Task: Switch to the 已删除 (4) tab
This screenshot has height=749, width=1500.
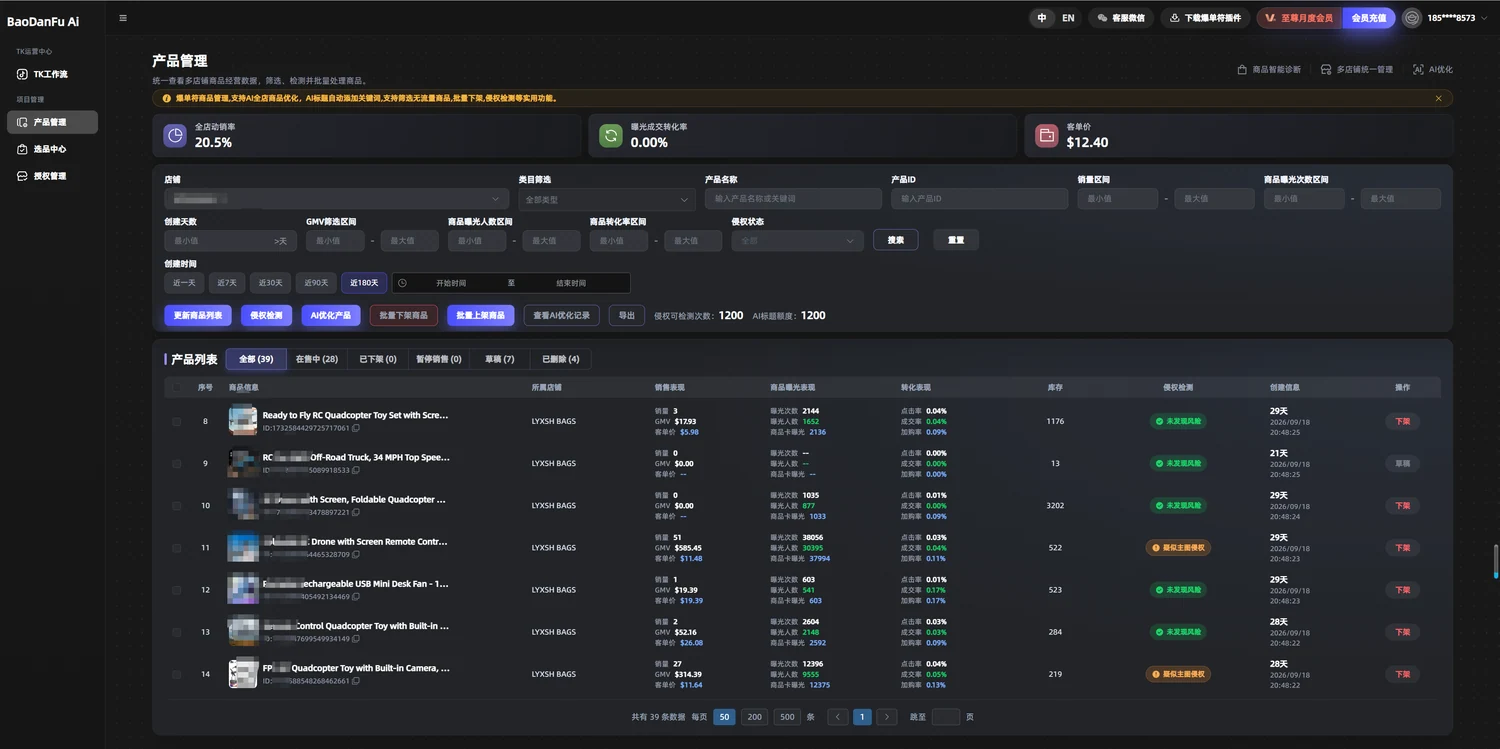Action: 561,359
